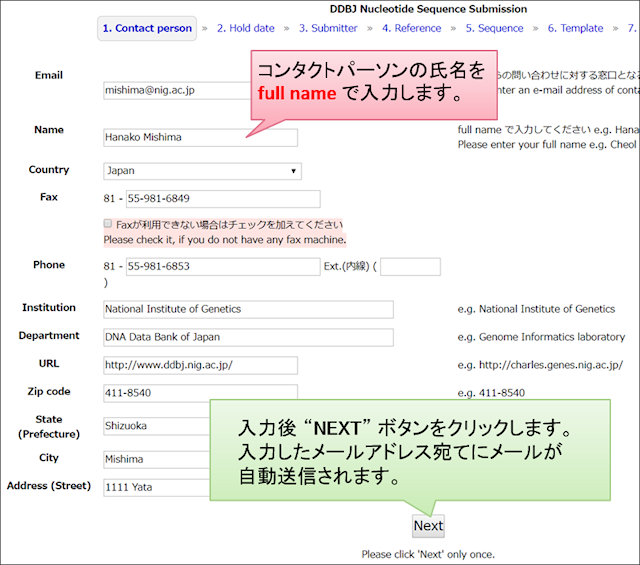Click the Institution input field
Screen dimensions: 640x565
pos(248,309)
